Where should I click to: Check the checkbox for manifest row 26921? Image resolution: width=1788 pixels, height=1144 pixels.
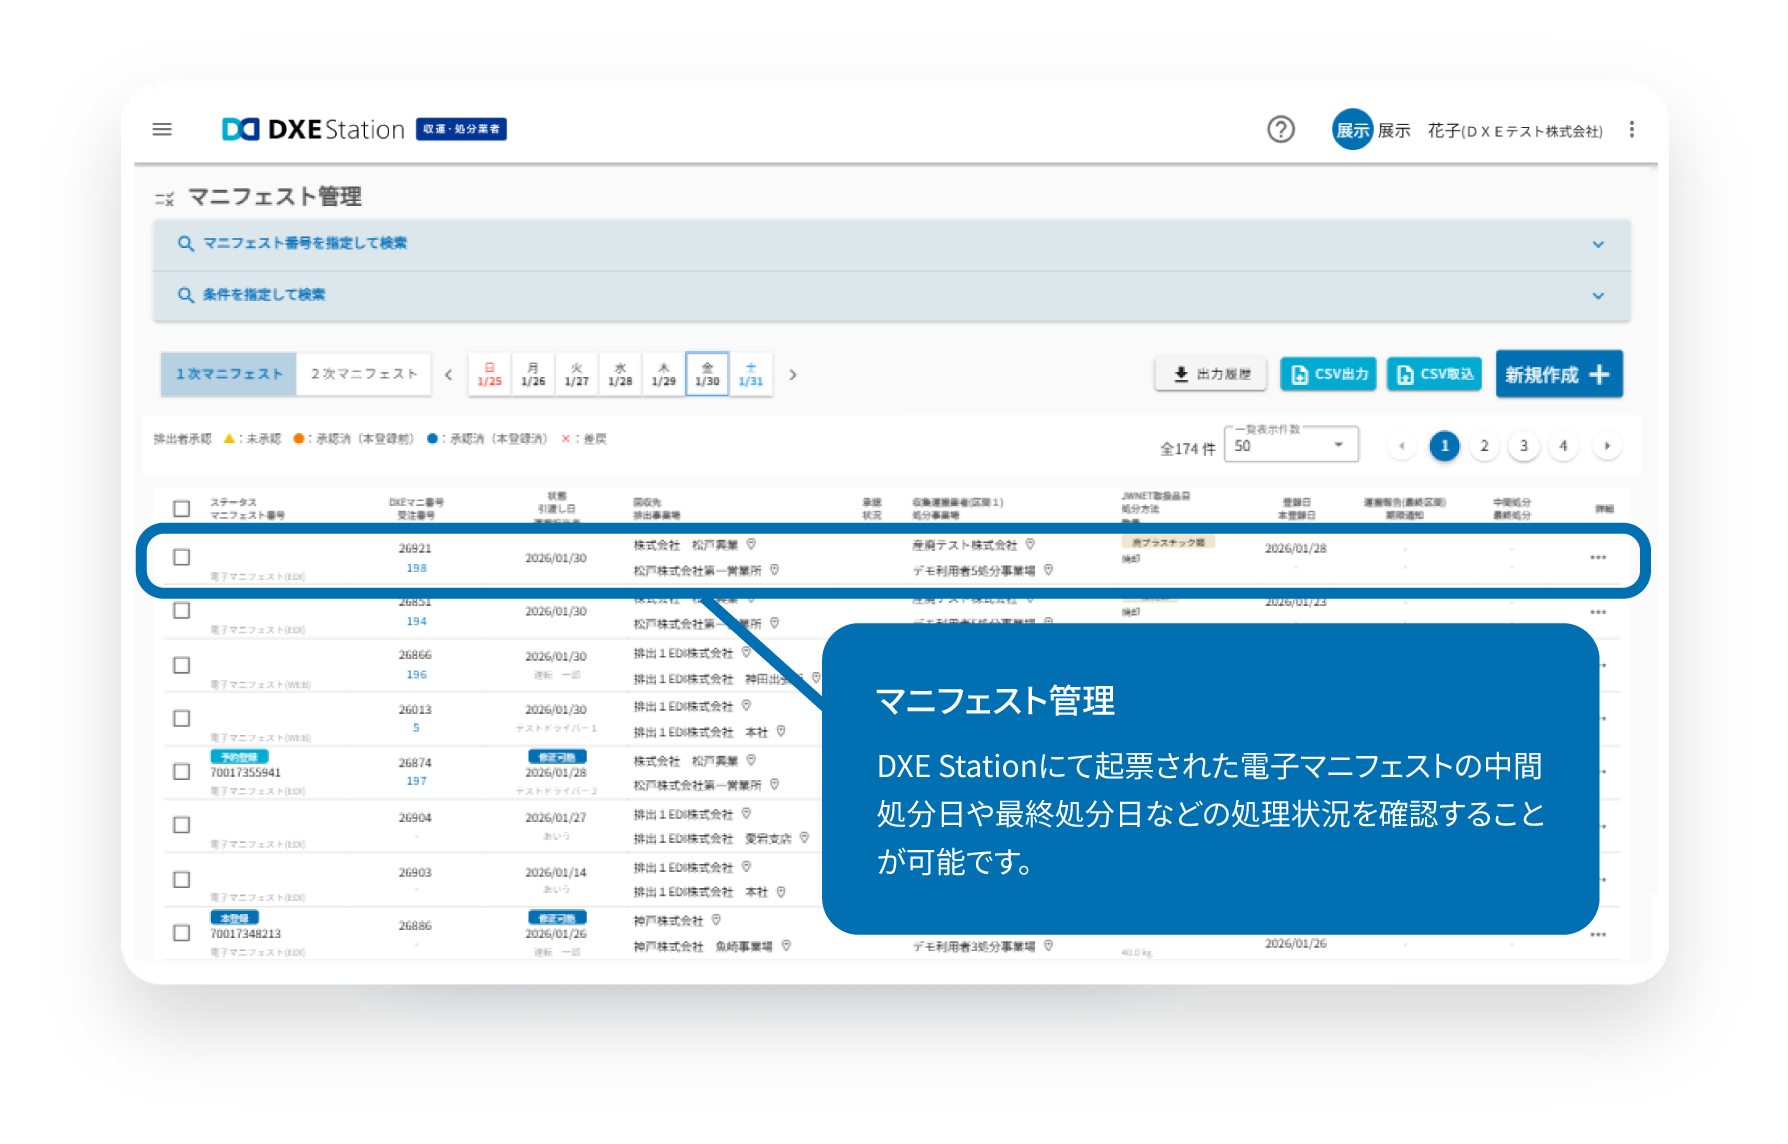181,557
